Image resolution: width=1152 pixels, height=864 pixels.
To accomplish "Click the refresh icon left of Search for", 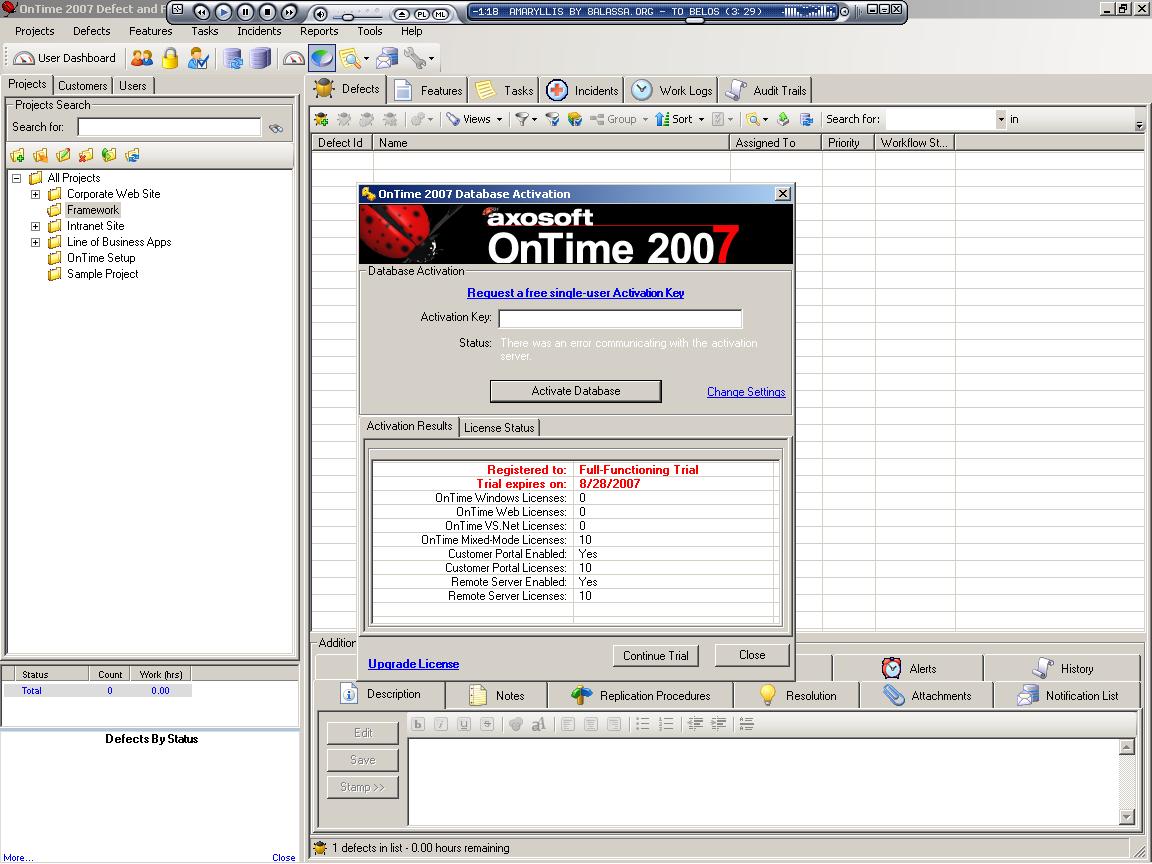I will pos(807,119).
